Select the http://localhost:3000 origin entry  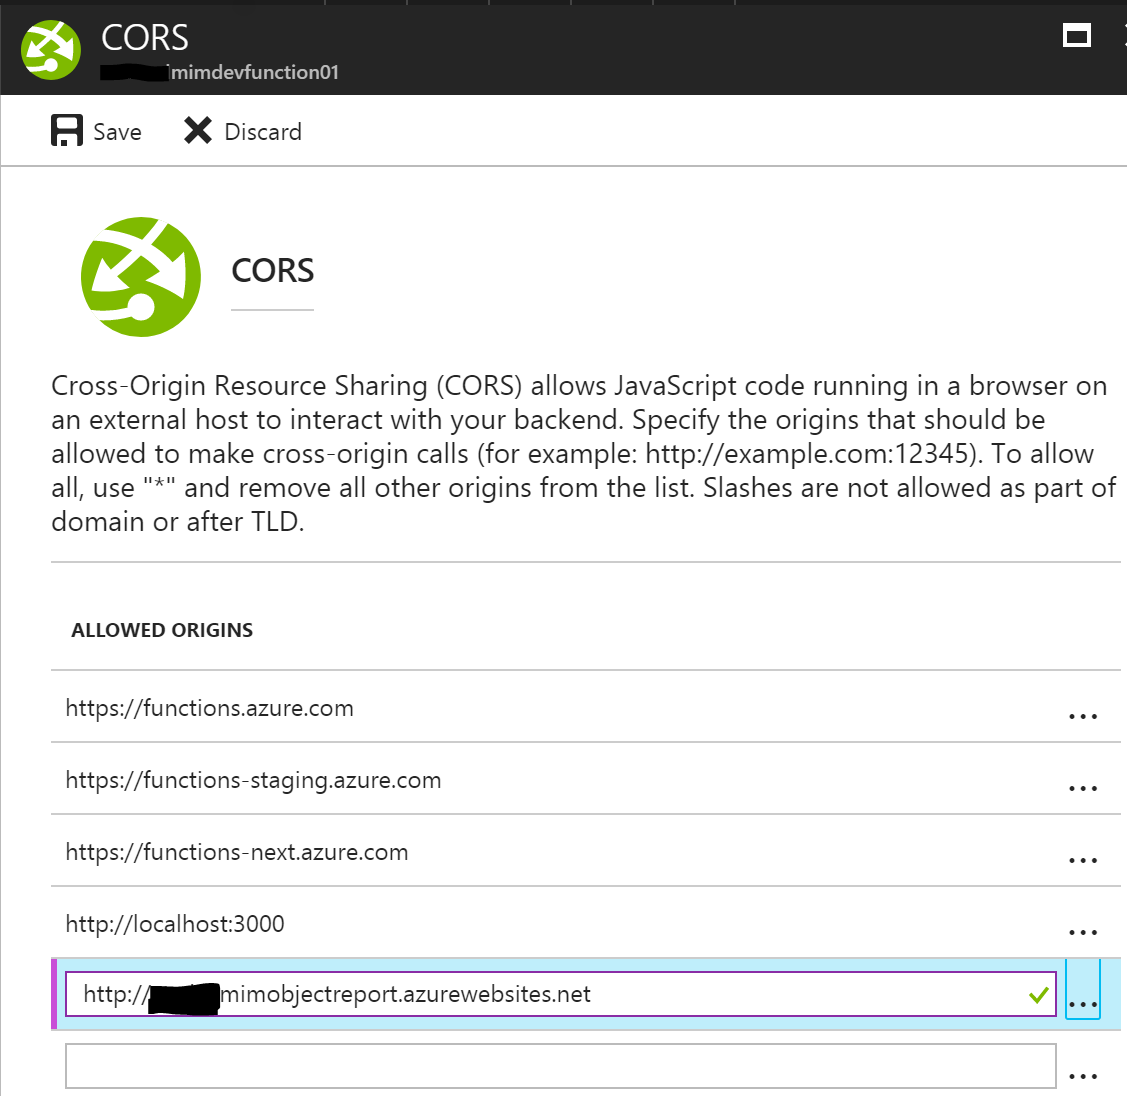pos(175,924)
